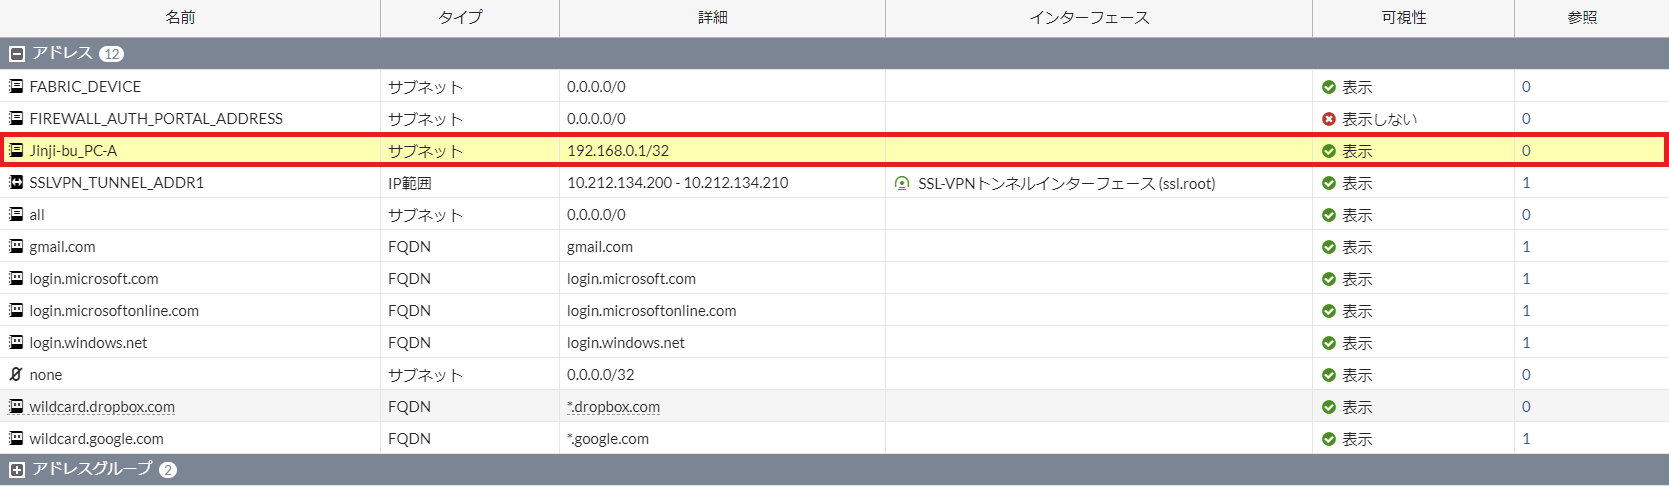Collapse the アドレス section
This screenshot has height=487, width=1669.
pos(16,54)
